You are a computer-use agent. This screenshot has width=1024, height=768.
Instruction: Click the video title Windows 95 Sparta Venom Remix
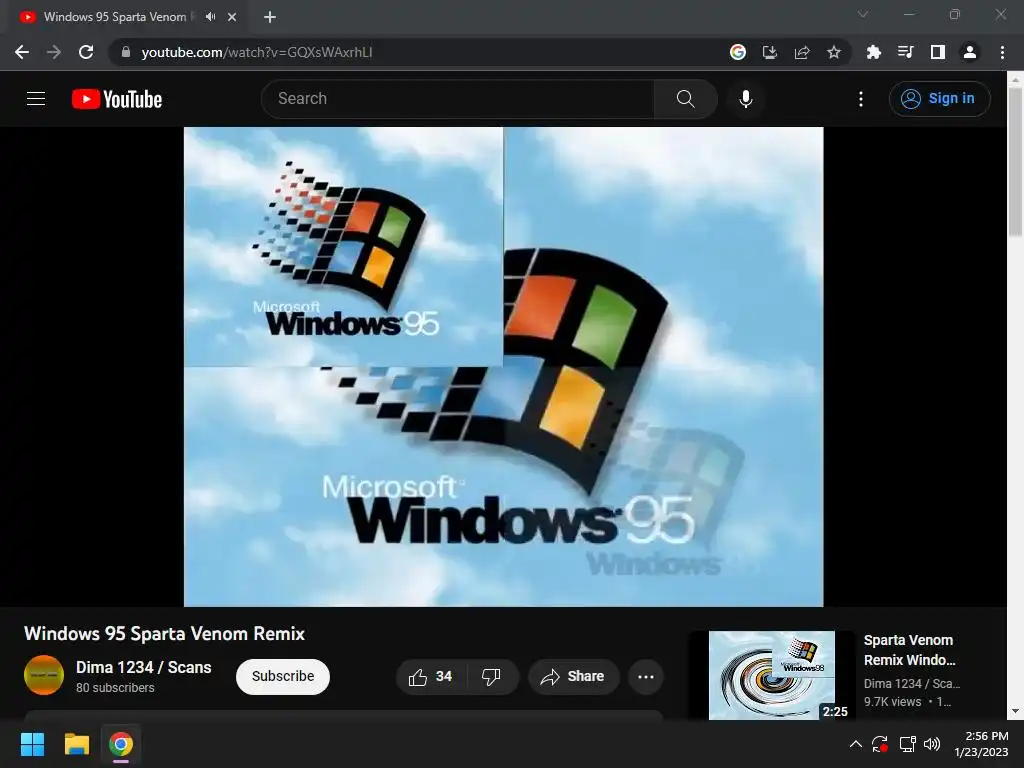click(x=165, y=633)
